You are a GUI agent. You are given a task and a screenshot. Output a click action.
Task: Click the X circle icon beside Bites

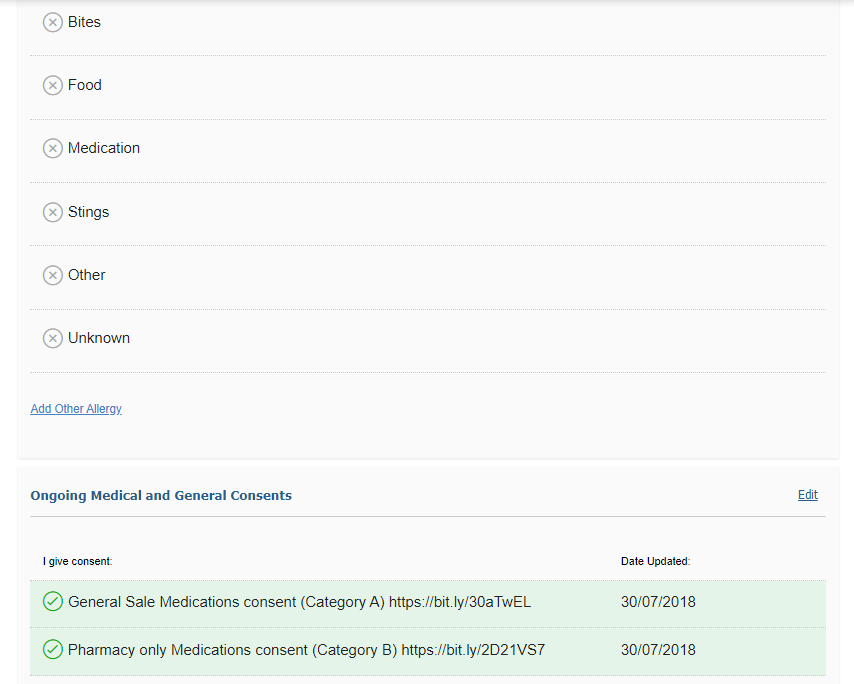click(x=53, y=22)
